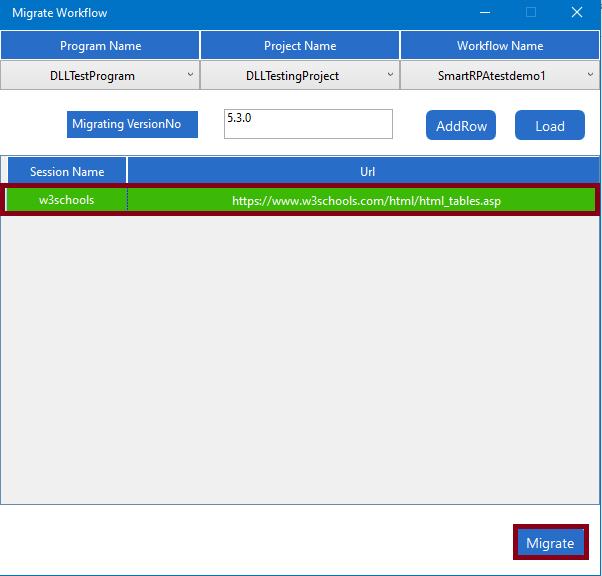This screenshot has height=576, width=602.
Task: Click the Project Name header
Action: [300, 46]
